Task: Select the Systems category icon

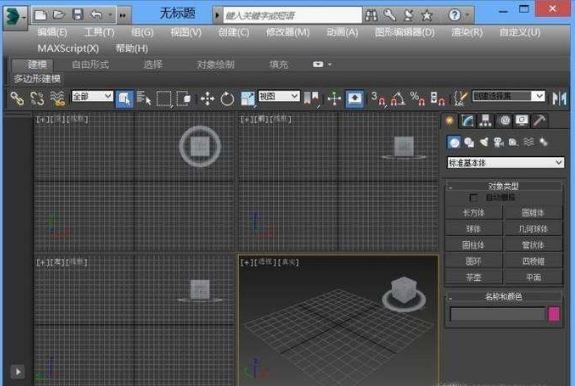Action: pos(543,142)
